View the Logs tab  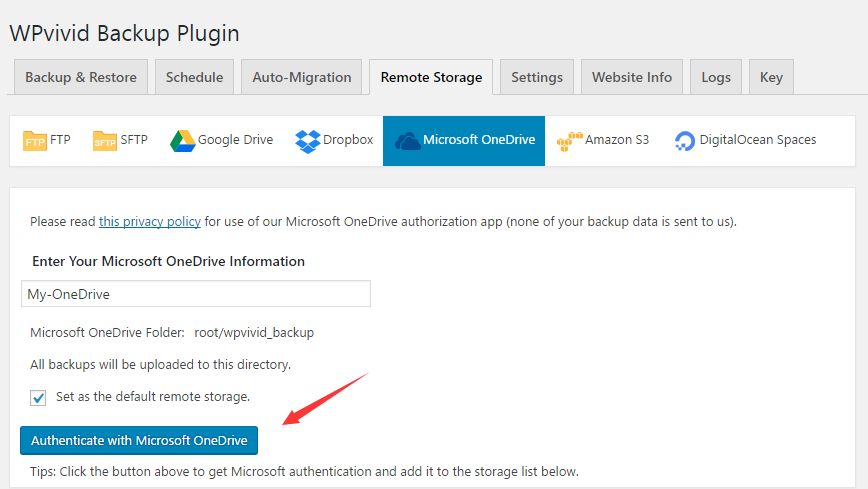click(x=716, y=77)
